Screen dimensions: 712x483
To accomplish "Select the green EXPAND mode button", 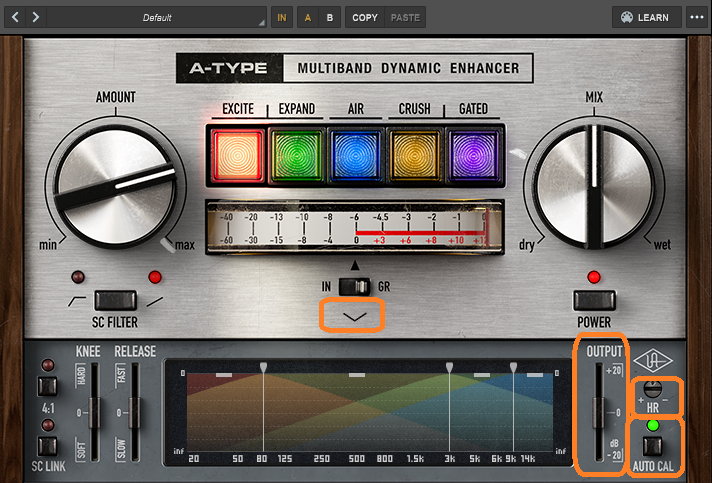I will [296, 156].
